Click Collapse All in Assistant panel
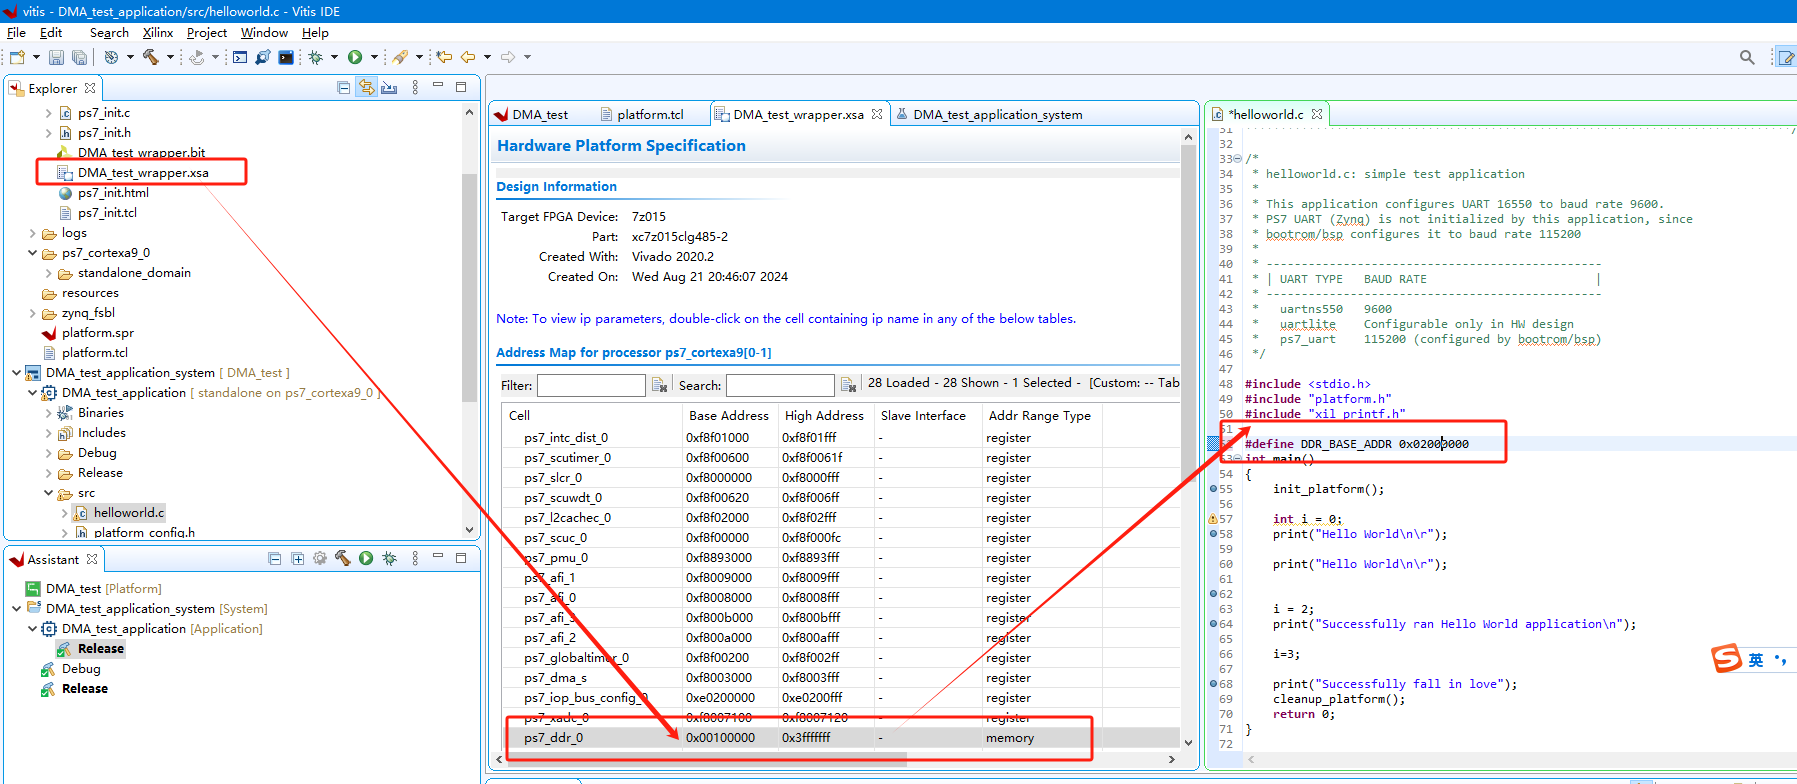 click(275, 559)
